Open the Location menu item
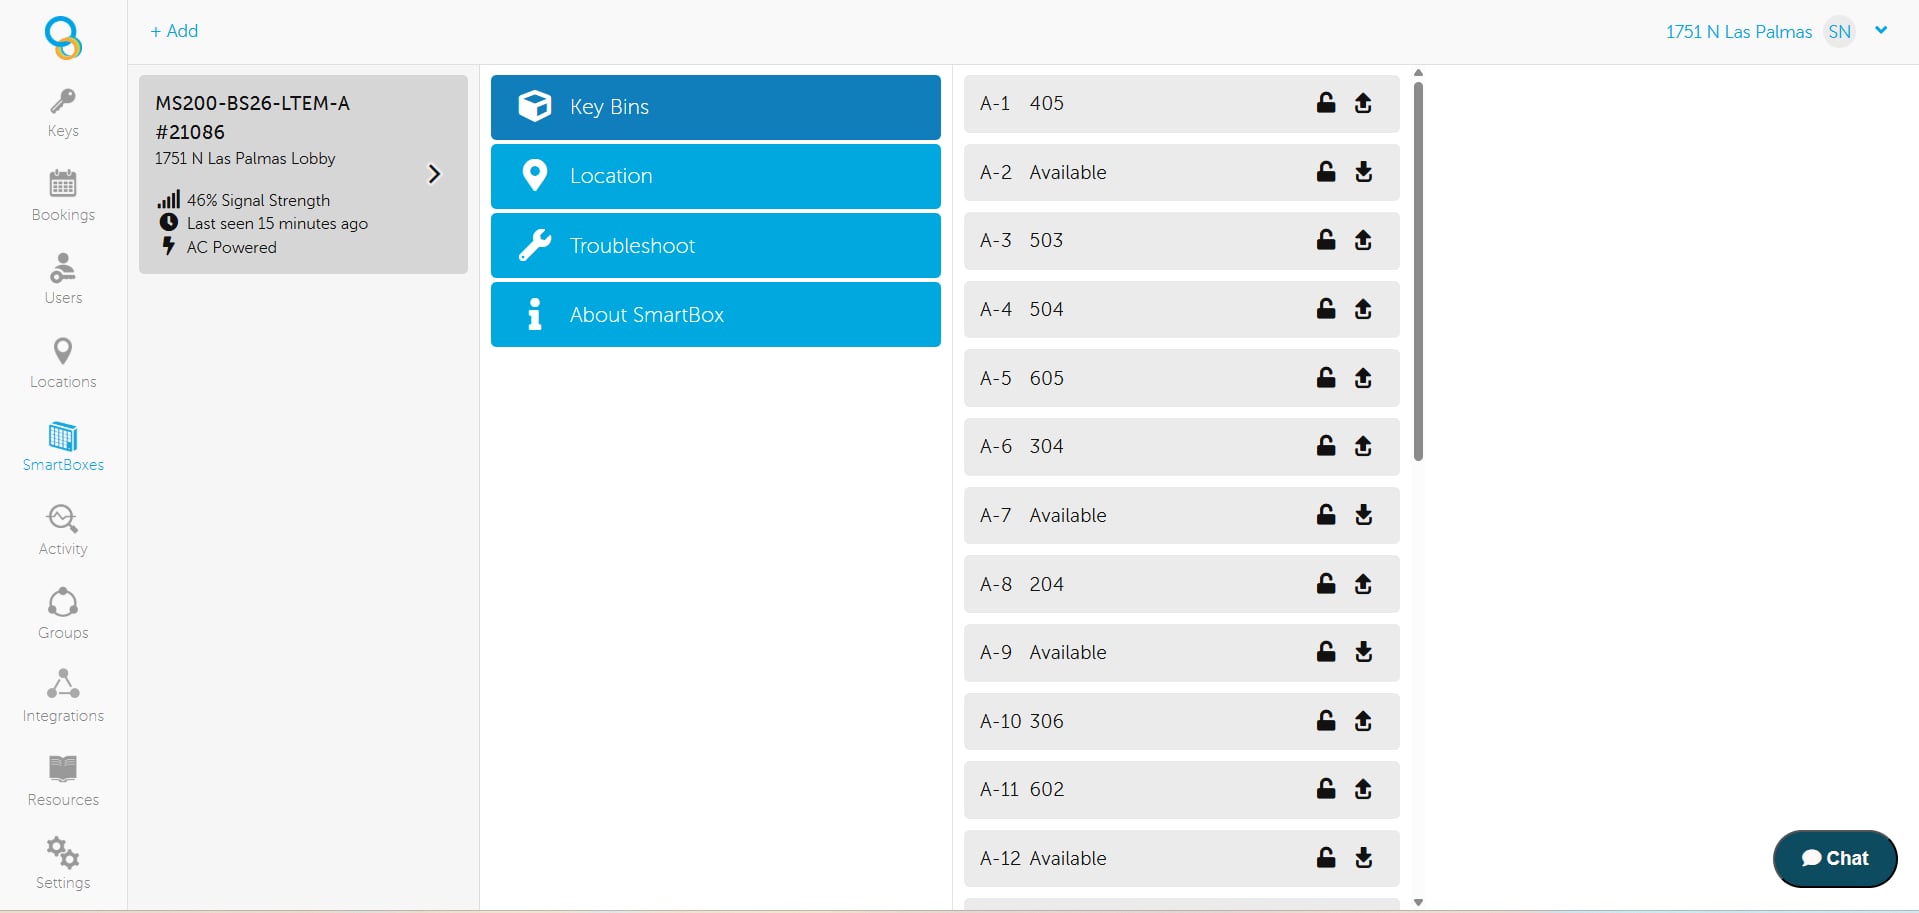 pyautogui.click(x=715, y=176)
